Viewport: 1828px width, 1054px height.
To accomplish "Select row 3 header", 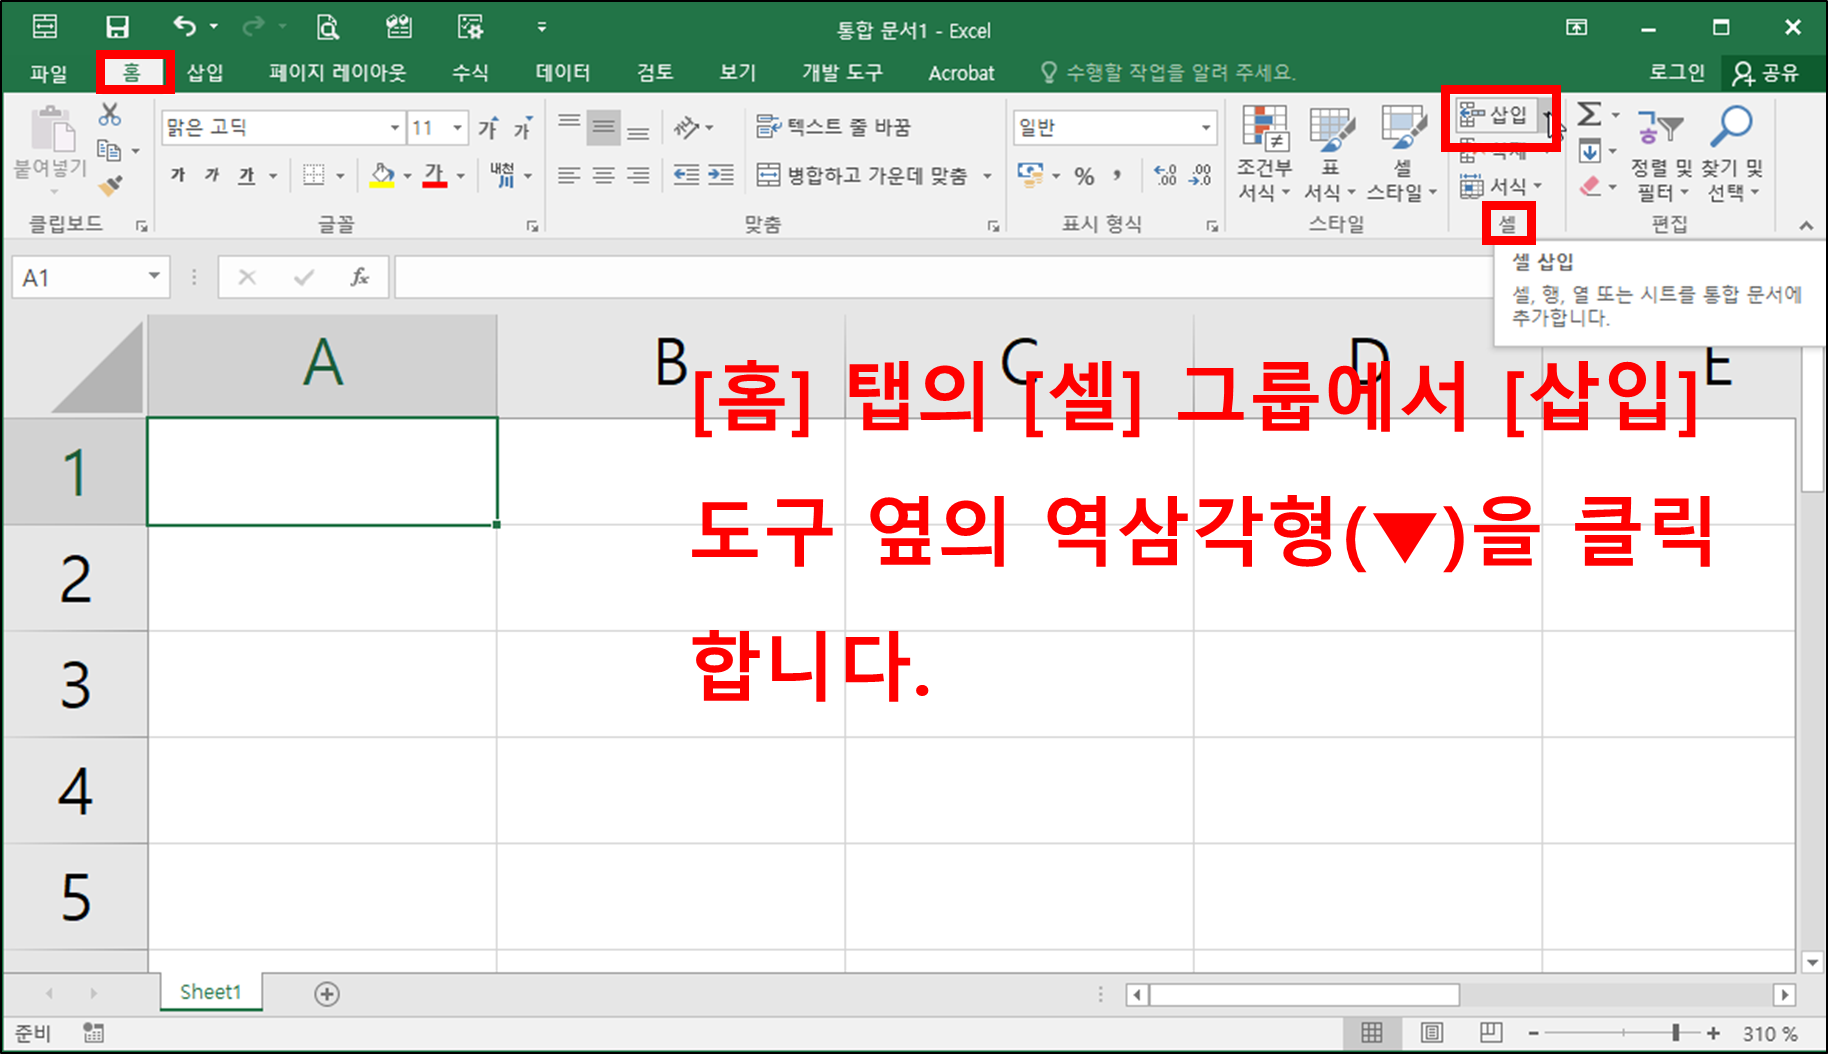I will click(x=75, y=685).
